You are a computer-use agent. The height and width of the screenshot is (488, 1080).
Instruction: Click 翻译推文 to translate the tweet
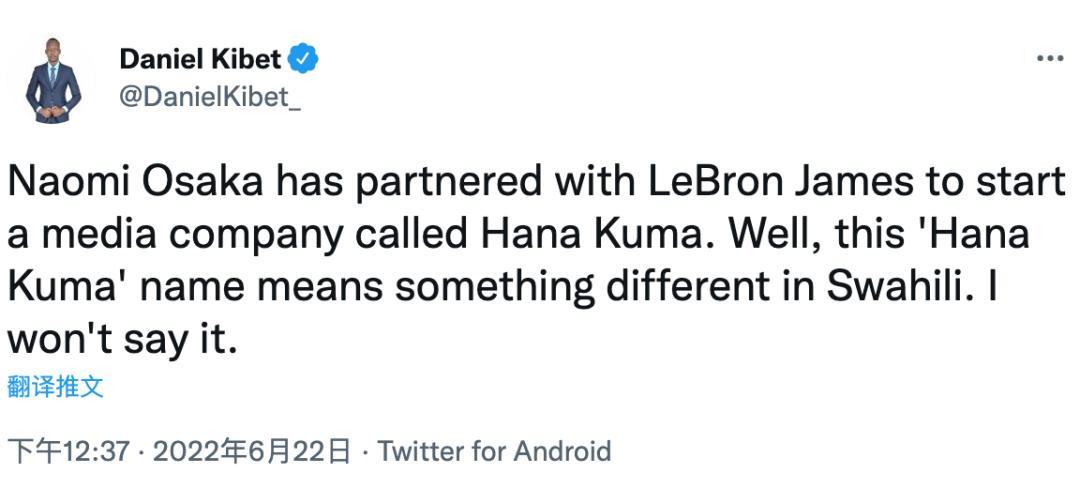click(x=55, y=387)
